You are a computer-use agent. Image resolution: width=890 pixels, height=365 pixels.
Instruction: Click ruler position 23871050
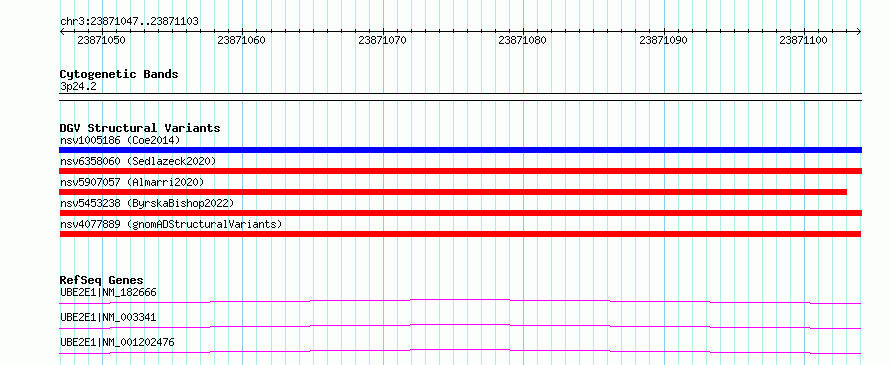tap(102, 40)
